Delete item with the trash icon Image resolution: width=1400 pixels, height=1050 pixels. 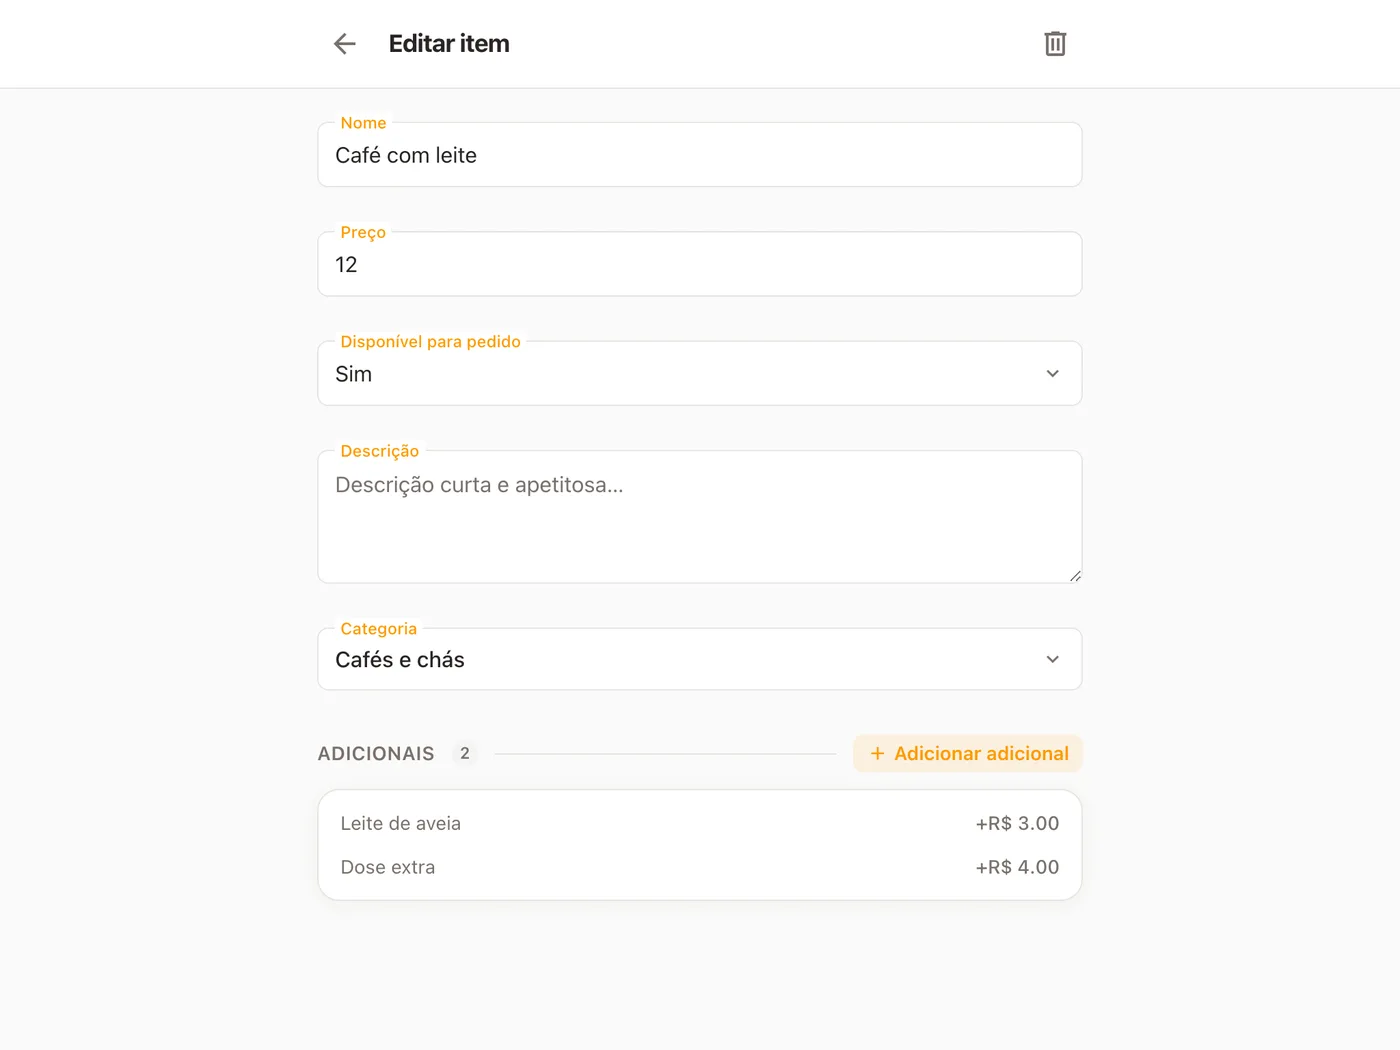pyautogui.click(x=1055, y=44)
